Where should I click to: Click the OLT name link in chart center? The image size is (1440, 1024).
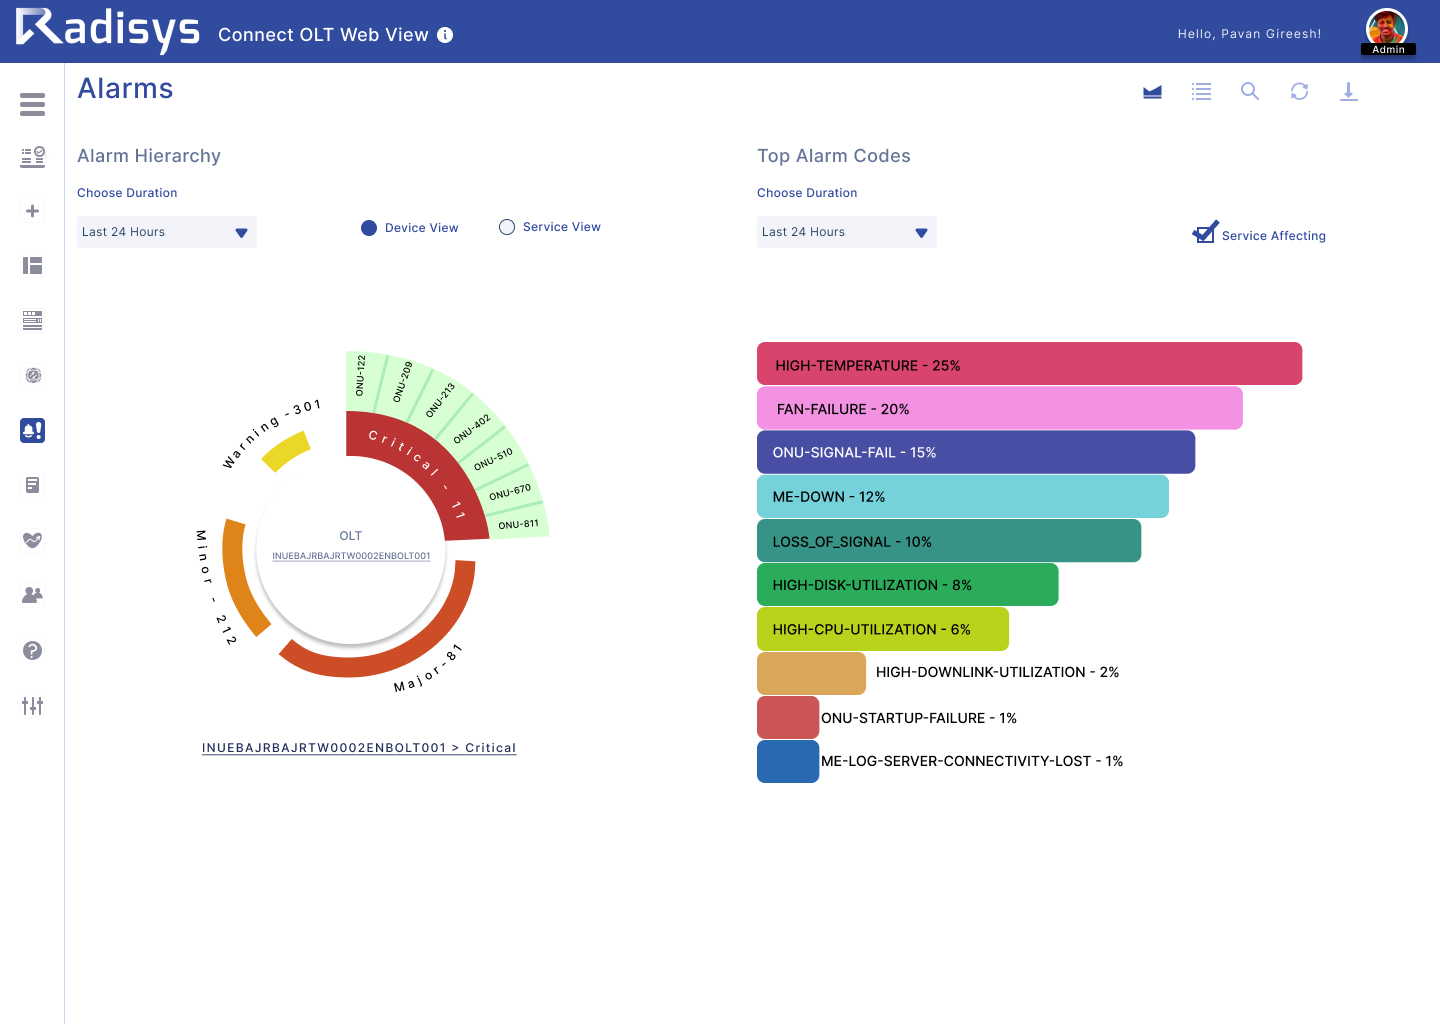click(351, 556)
